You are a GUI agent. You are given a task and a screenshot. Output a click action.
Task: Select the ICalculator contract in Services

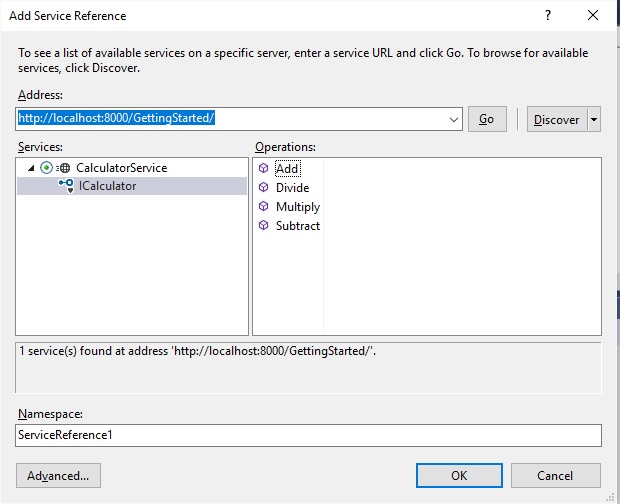tap(107, 186)
